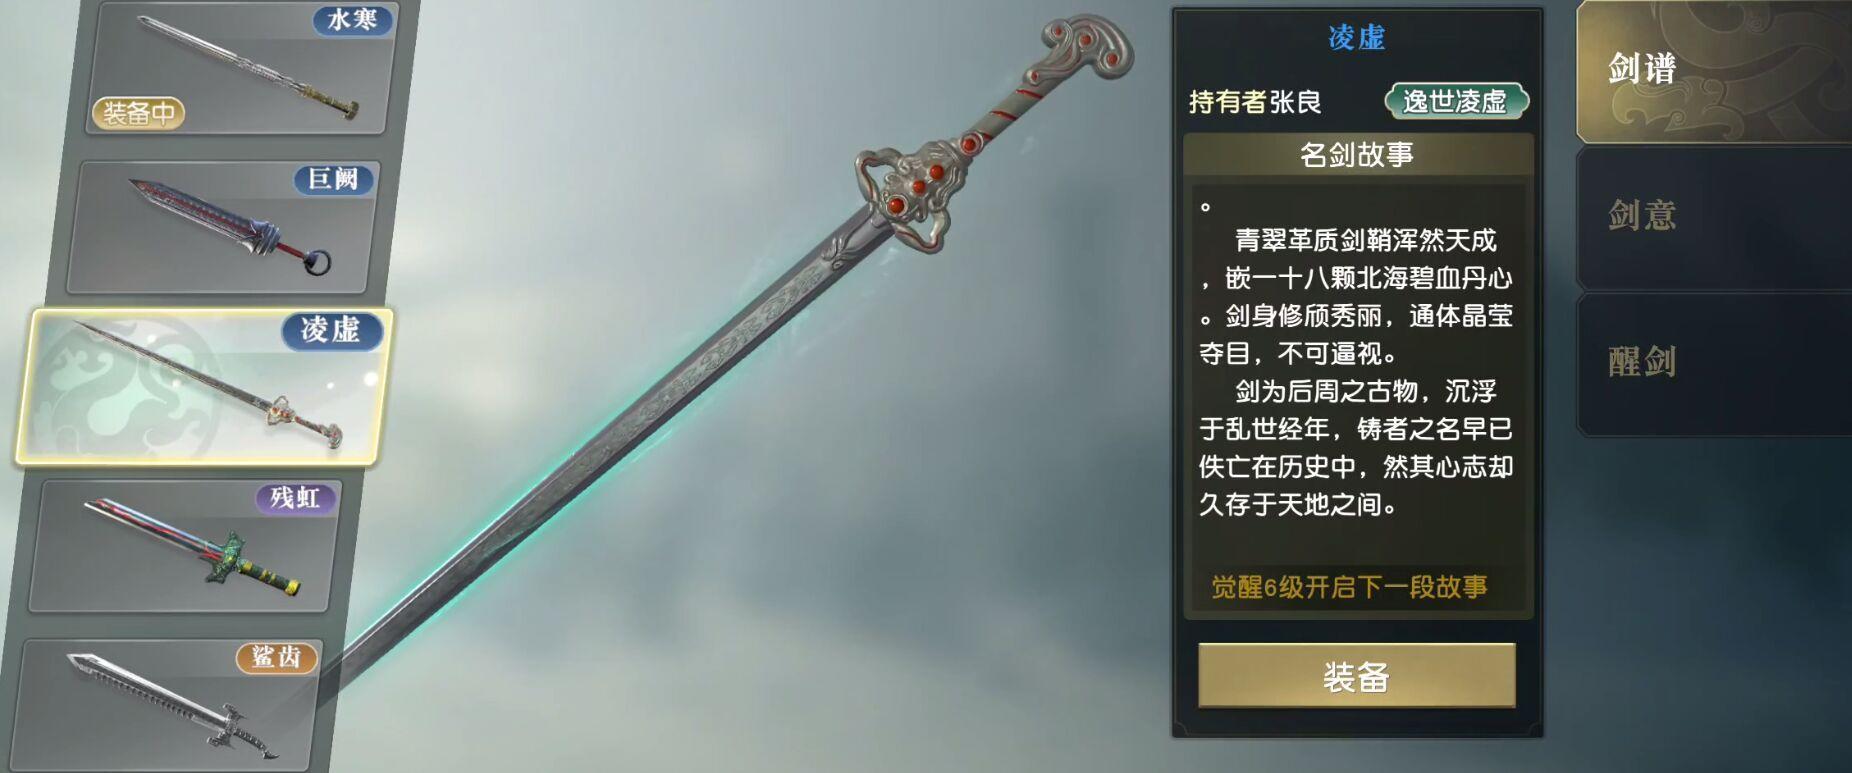The image size is (1852, 773).
Task: Click the 装备中 equipped badge
Action: coord(139,113)
